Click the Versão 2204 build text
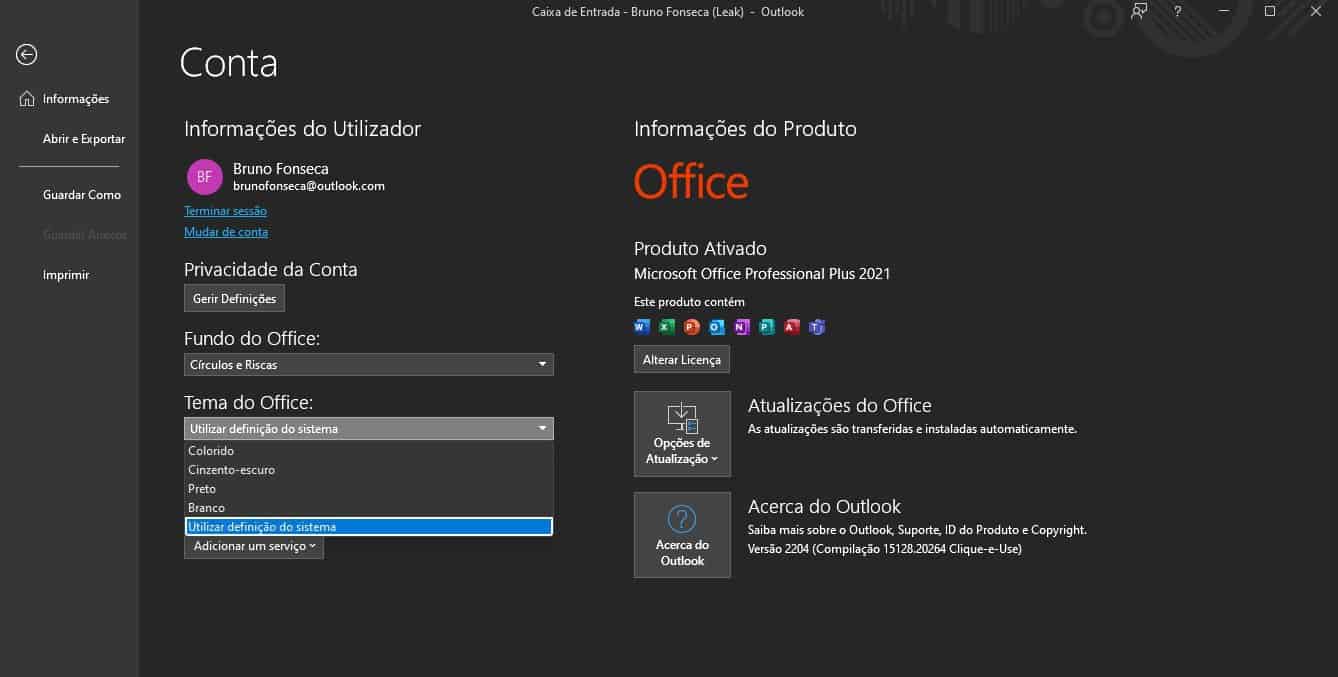 tap(885, 549)
